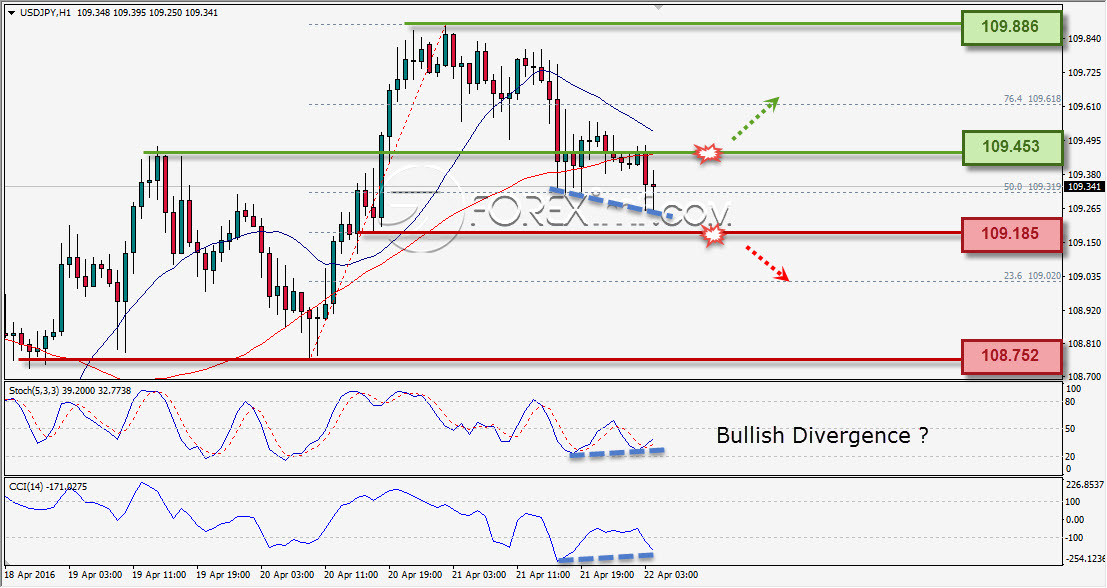This screenshot has height=588, width=1107.
Task: Select the Fibonacci label 50.0 109.319
Action: click(x=1032, y=187)
